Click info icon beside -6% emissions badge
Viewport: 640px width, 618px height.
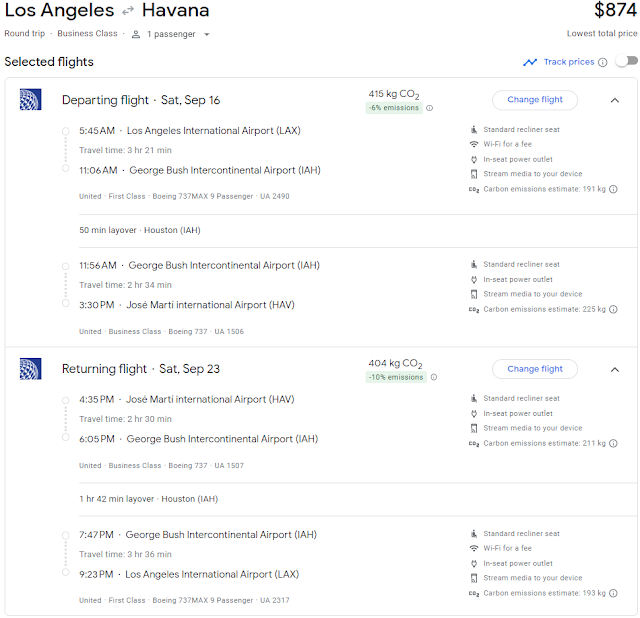tap(430, 108)
